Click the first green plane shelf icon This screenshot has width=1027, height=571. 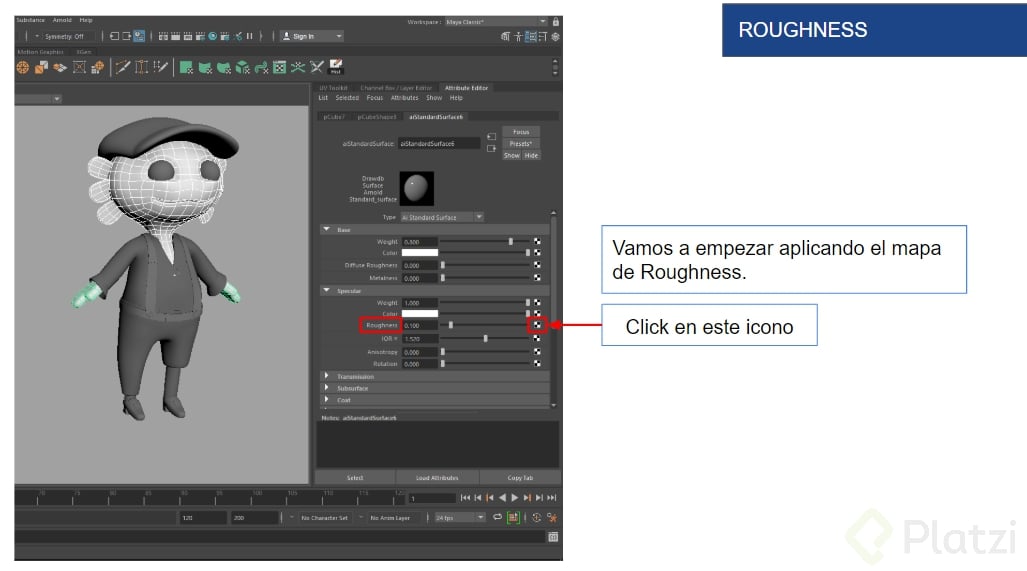pyautogui.click(x=187, y=67)
